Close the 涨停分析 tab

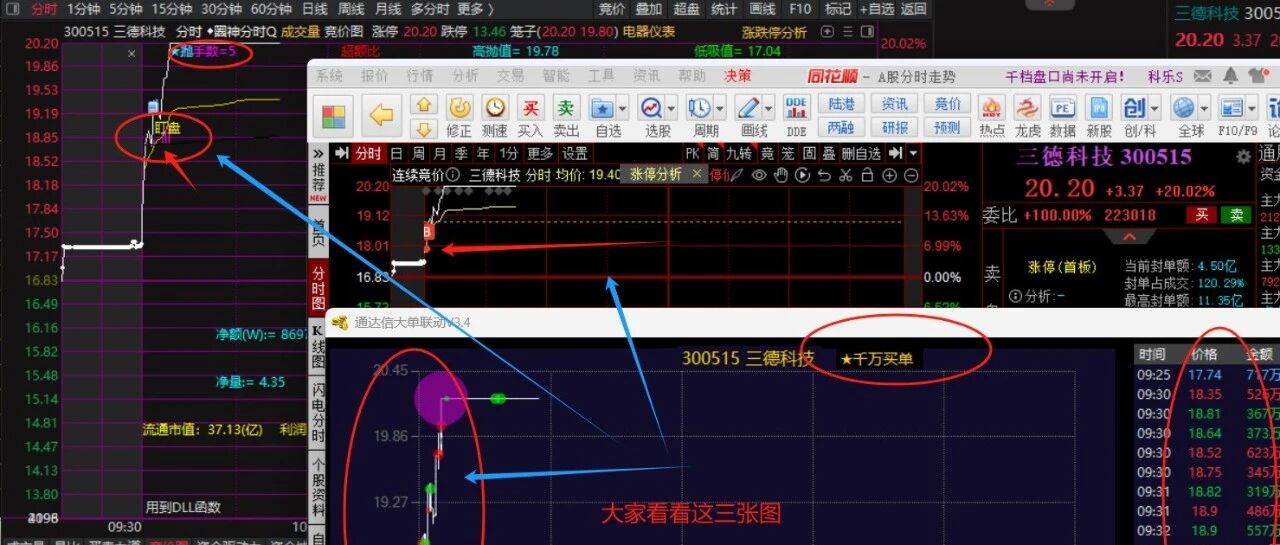[x=697, y=174]
